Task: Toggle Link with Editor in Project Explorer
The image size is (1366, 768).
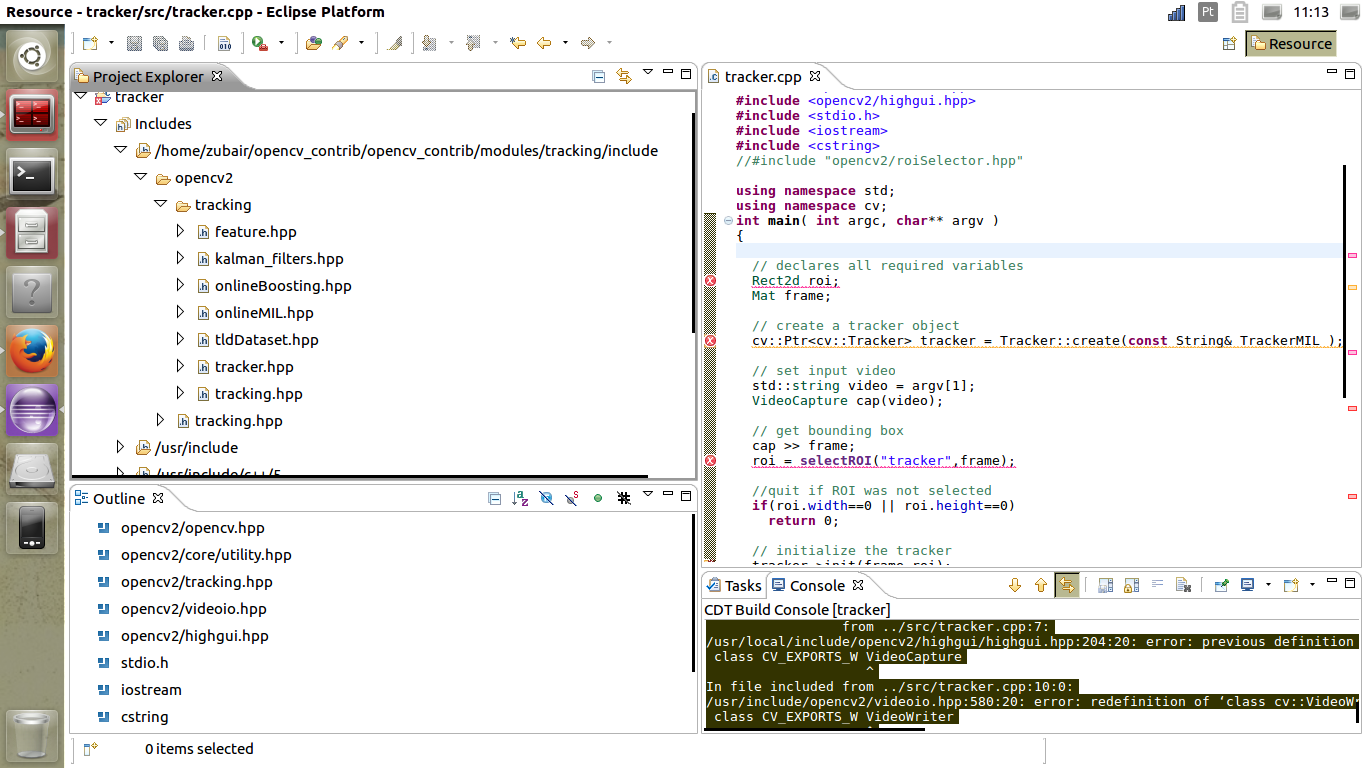Action: [x=624, y=76]
